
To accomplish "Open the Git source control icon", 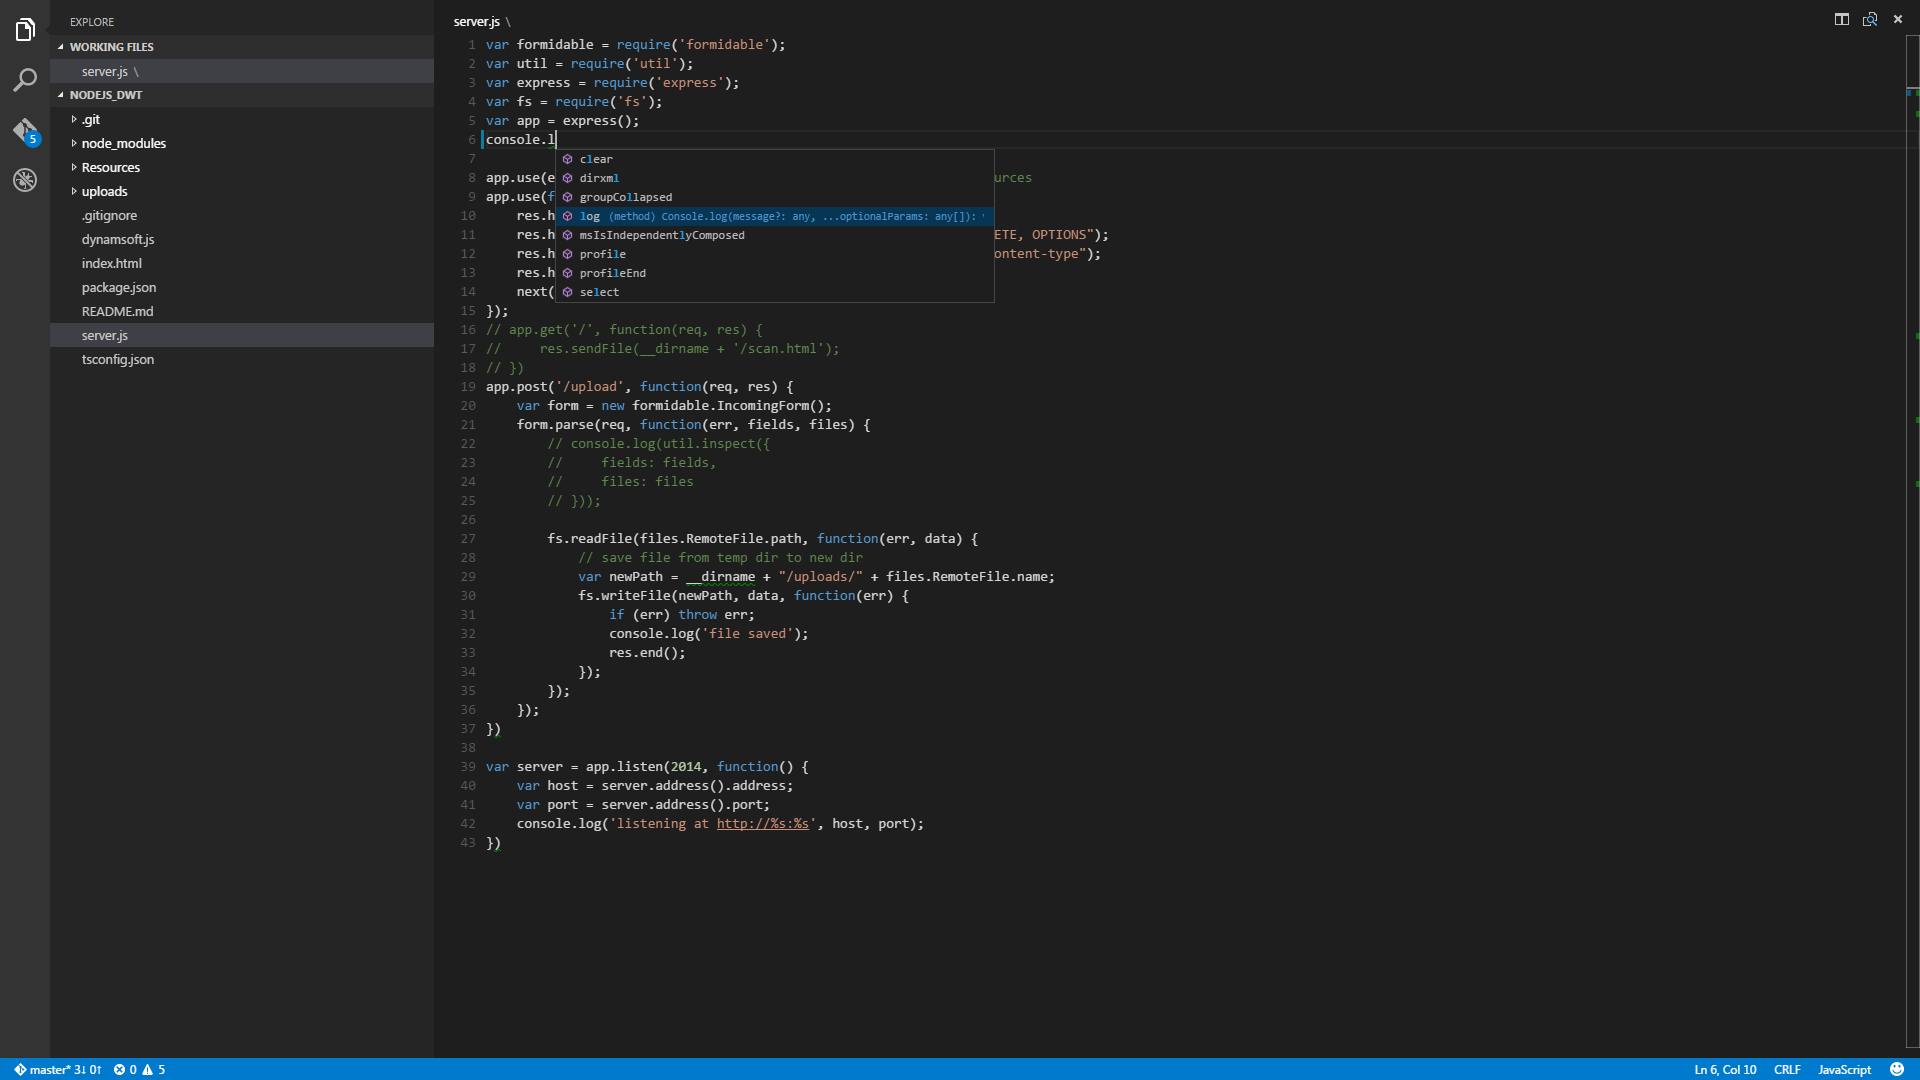I will (25, 131).
